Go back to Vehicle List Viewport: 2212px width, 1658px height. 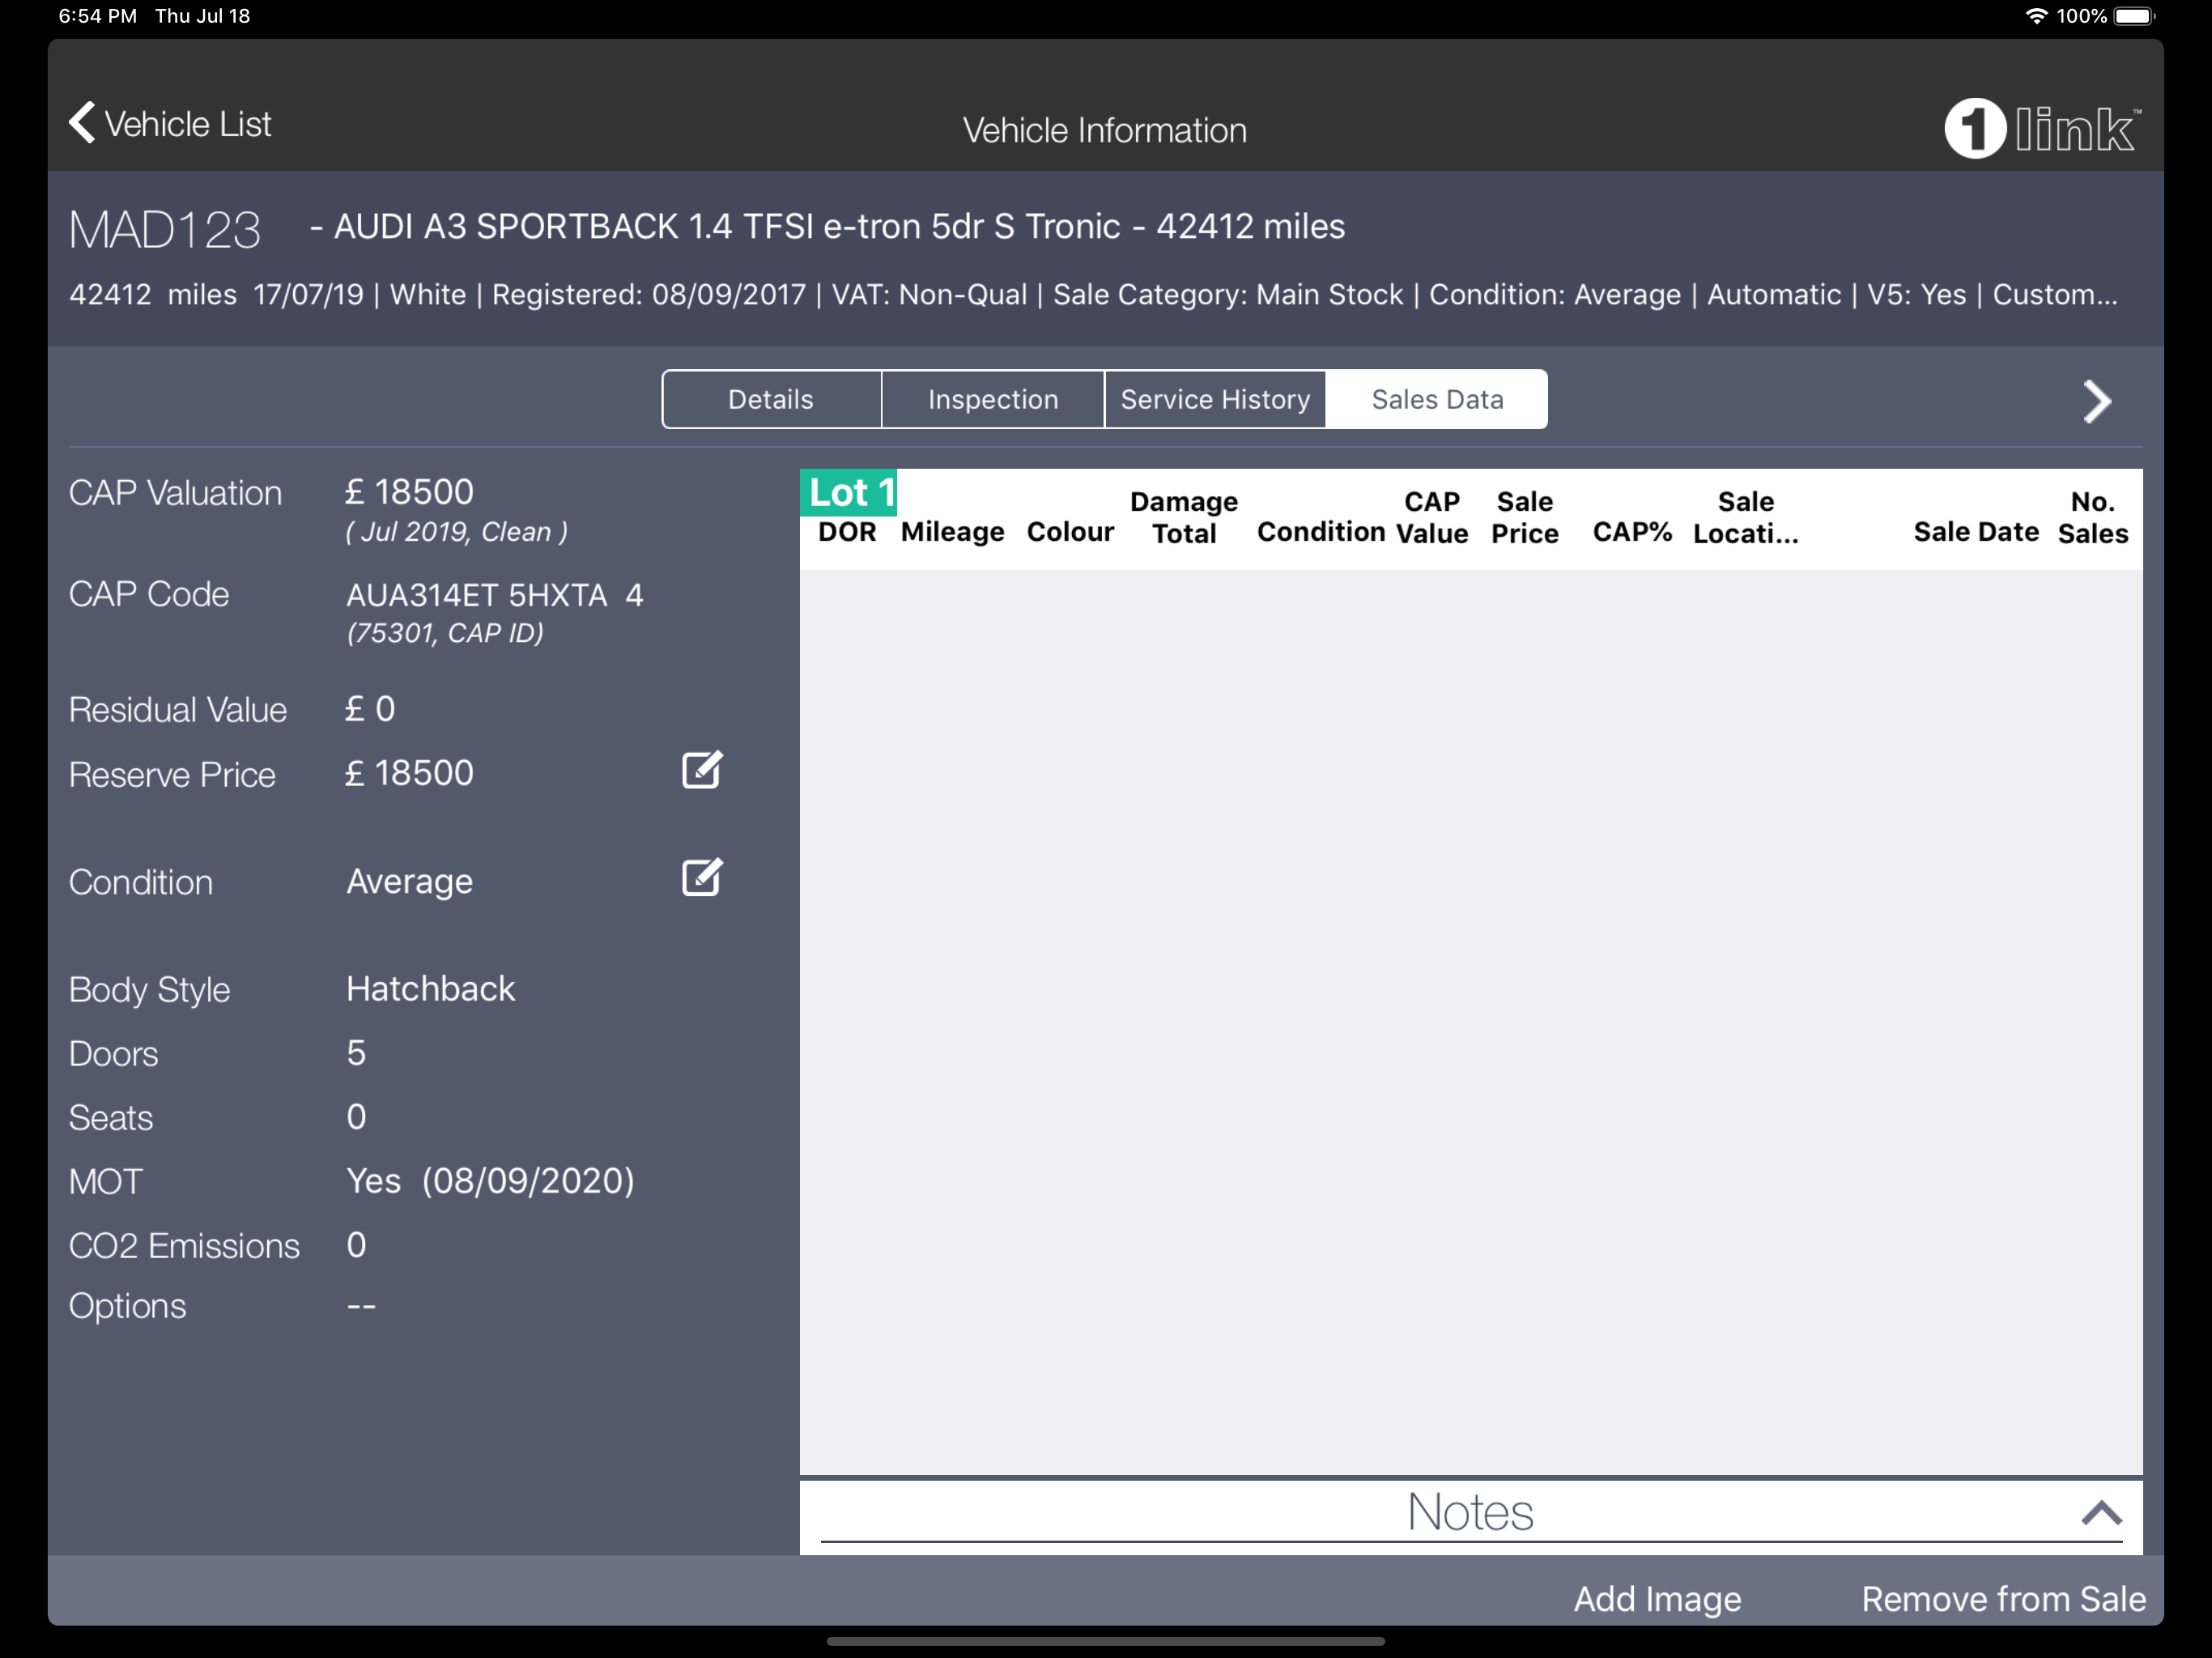[x=170, y=124]
